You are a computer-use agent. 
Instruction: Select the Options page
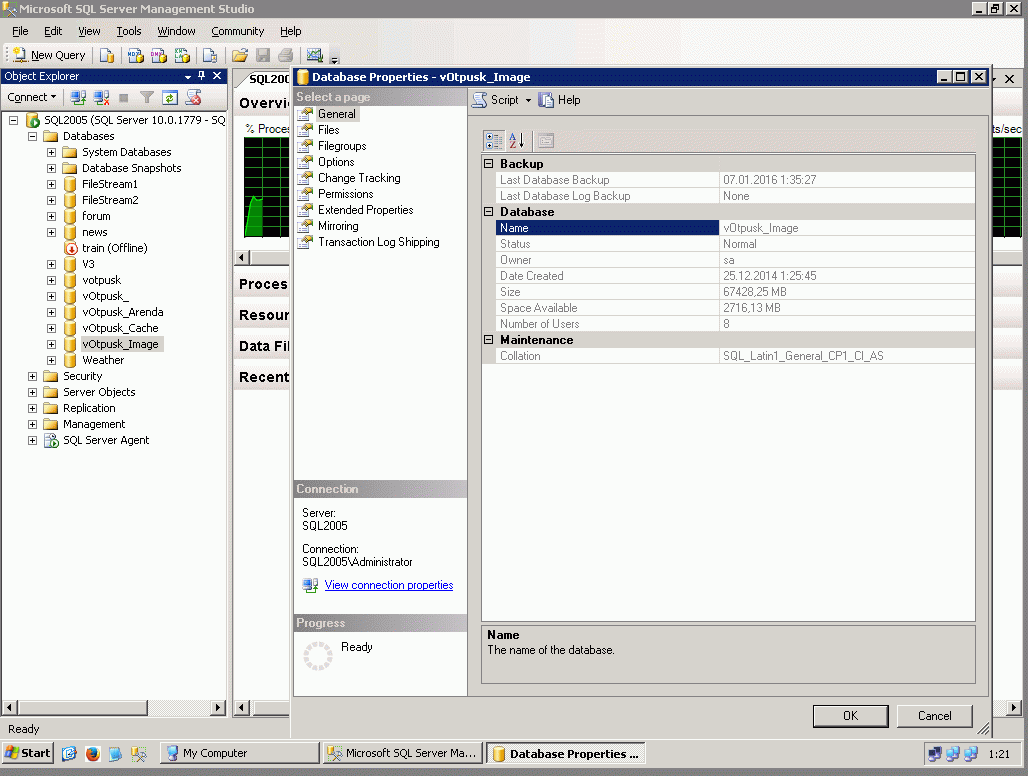tap(336, 162)
